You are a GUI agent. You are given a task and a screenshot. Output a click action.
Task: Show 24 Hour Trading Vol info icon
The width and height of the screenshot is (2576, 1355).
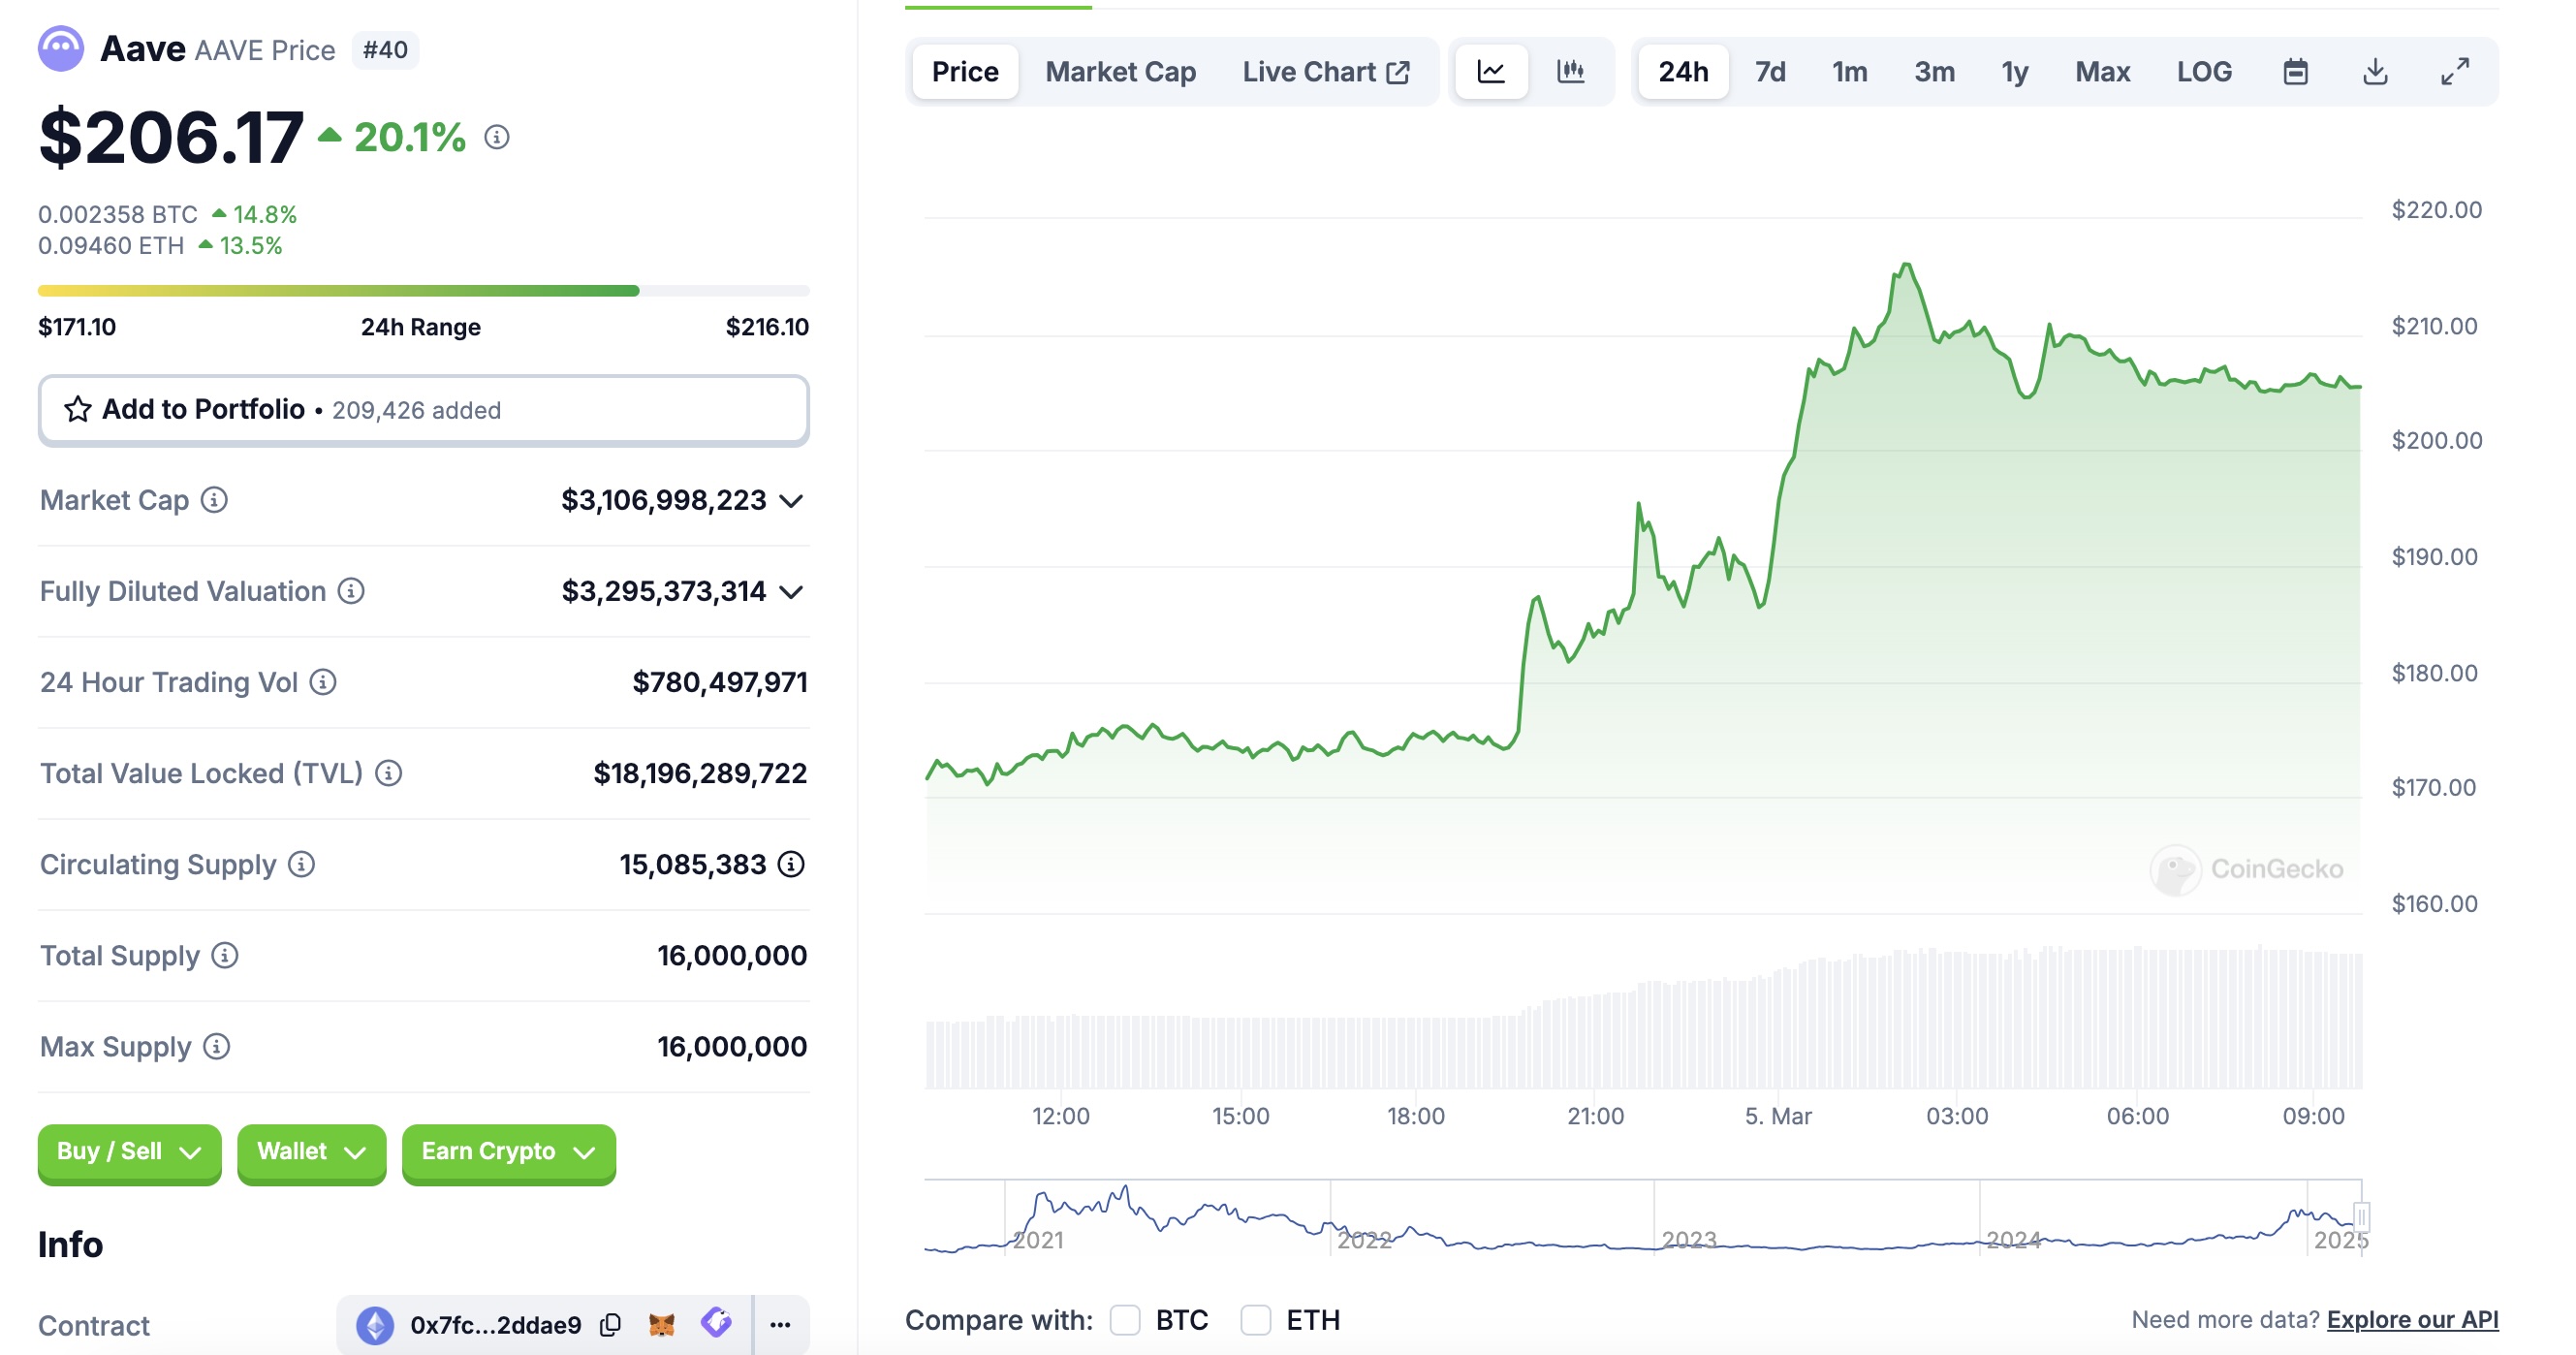[x=323, y=681]
